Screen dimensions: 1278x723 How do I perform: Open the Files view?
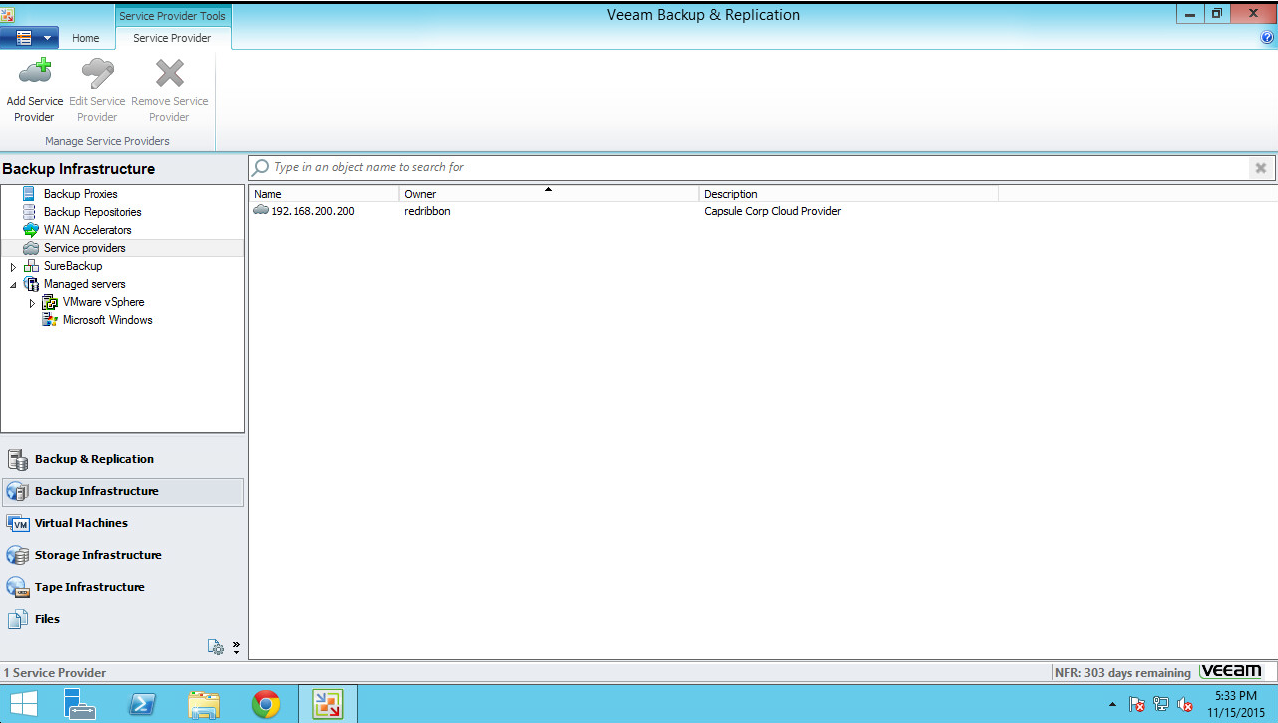[122, 619]
